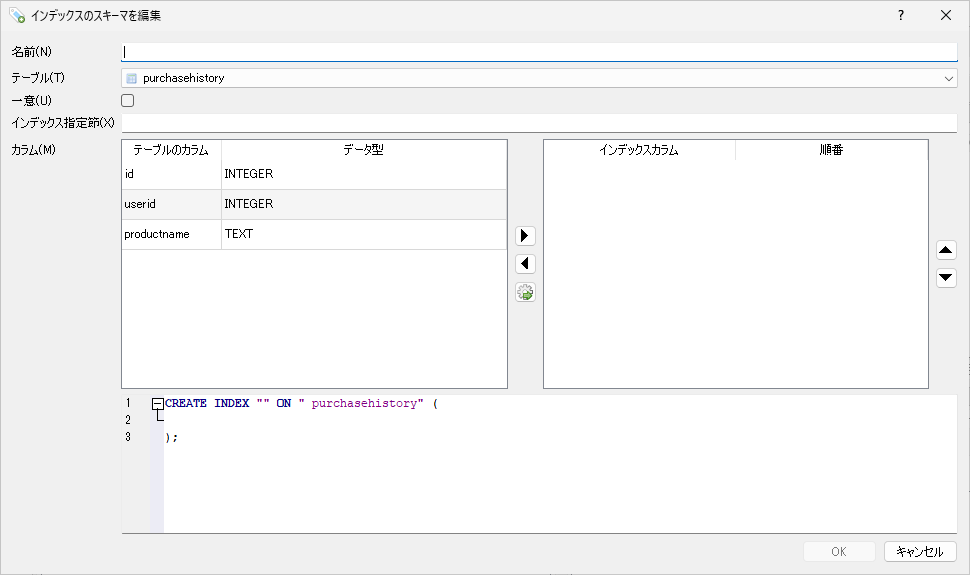Click the OK button
The width and height of the screenshot is (970, 575).
[x=838, y=552]
